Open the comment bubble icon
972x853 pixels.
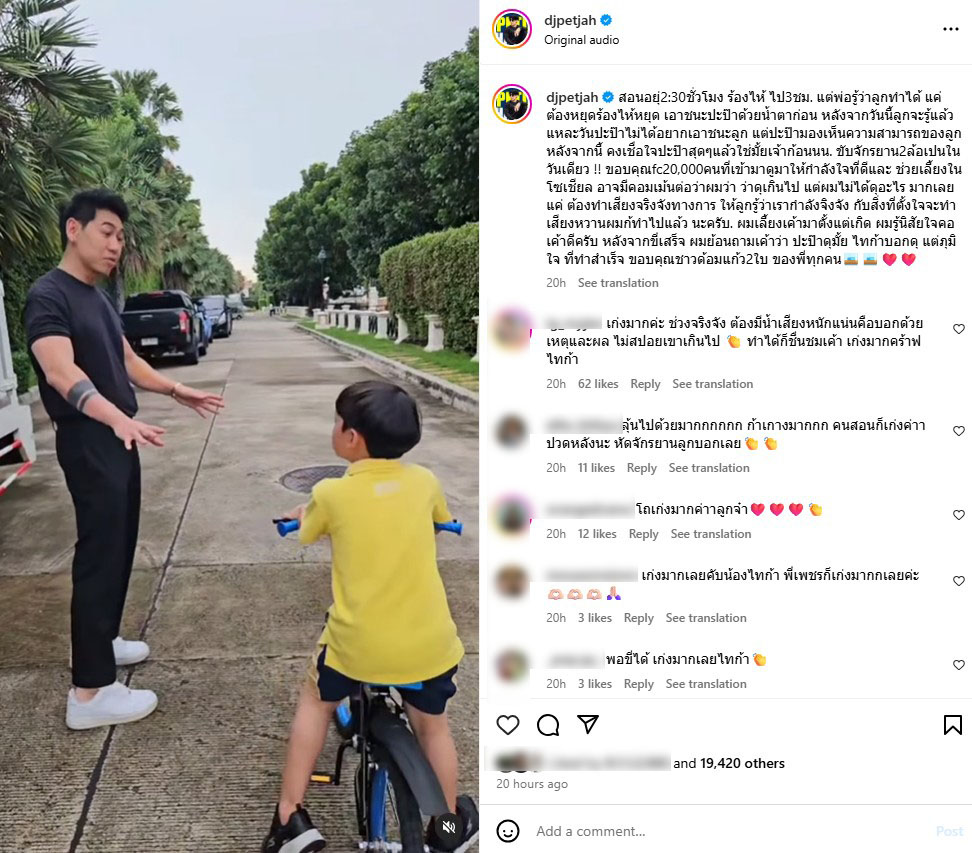548,725
